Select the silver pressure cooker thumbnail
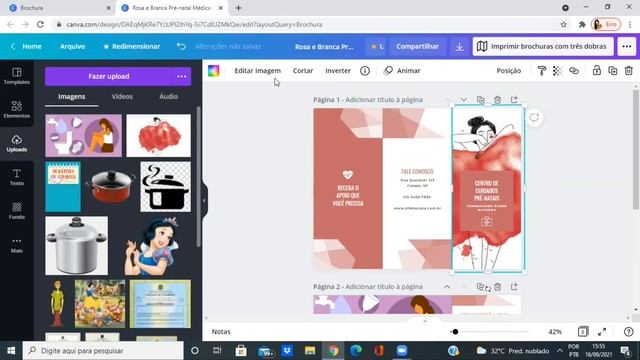Image resolution: width=640 pixels, height=360 pixels. (76, 246)
